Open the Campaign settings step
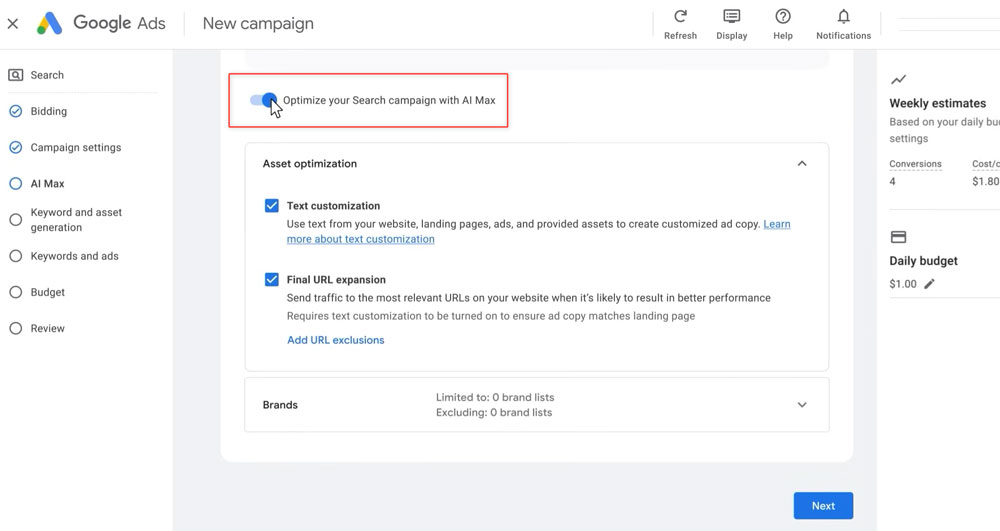The image size is (1000, 531). click(x=75, y=147)
